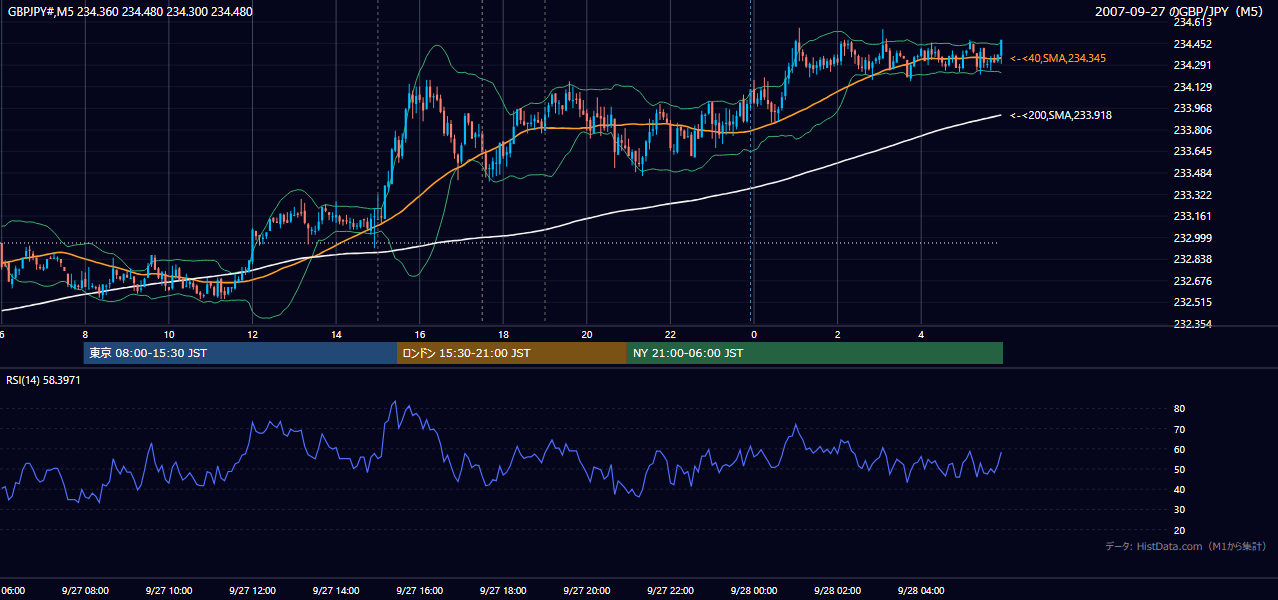Click price level 233.161 on axis
The height and width of the screenshot is (600, 1278).
pyautogui.click(x=1192, y=216)
